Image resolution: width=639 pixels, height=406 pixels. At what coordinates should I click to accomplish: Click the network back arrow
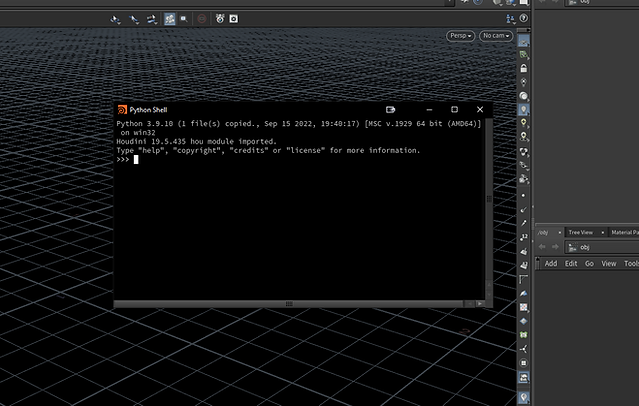pyautogui.click(x=542, y=247)
